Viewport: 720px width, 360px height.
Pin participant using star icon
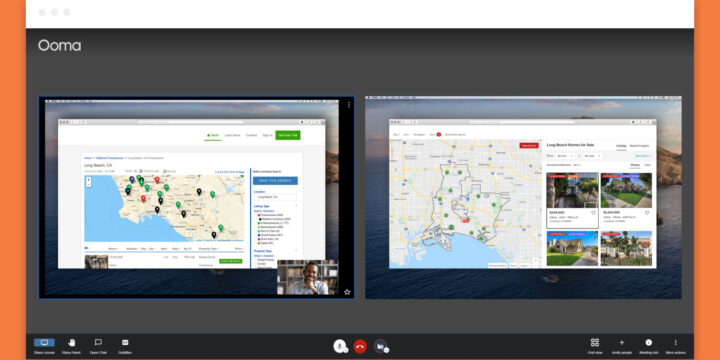[x=347, y=292]
